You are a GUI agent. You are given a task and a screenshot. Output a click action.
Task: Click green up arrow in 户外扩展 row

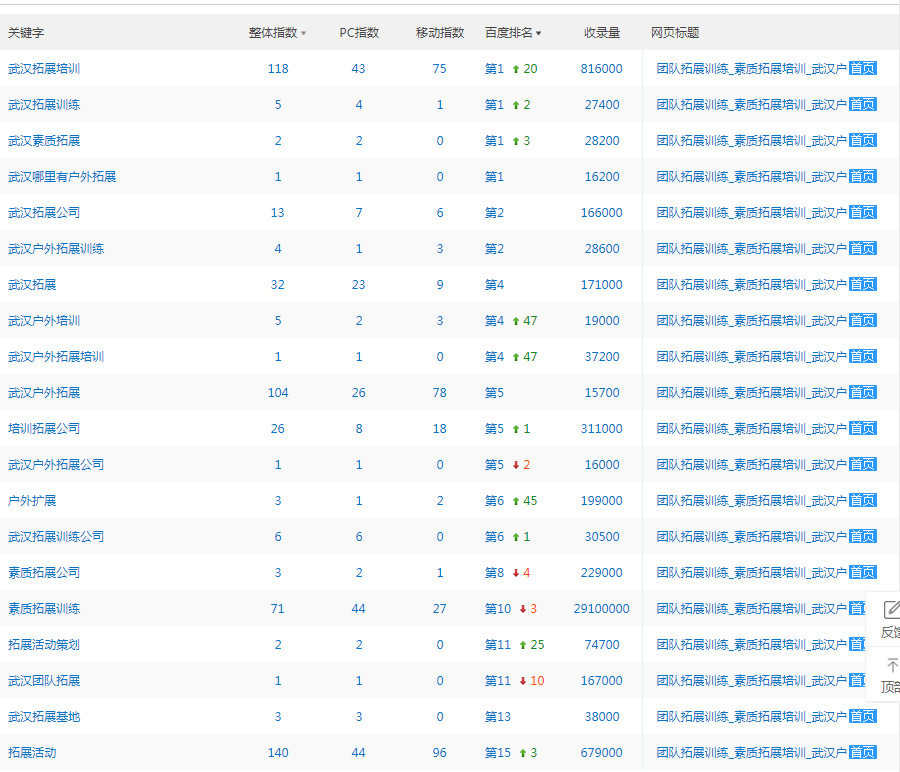(x=516, y=501)
